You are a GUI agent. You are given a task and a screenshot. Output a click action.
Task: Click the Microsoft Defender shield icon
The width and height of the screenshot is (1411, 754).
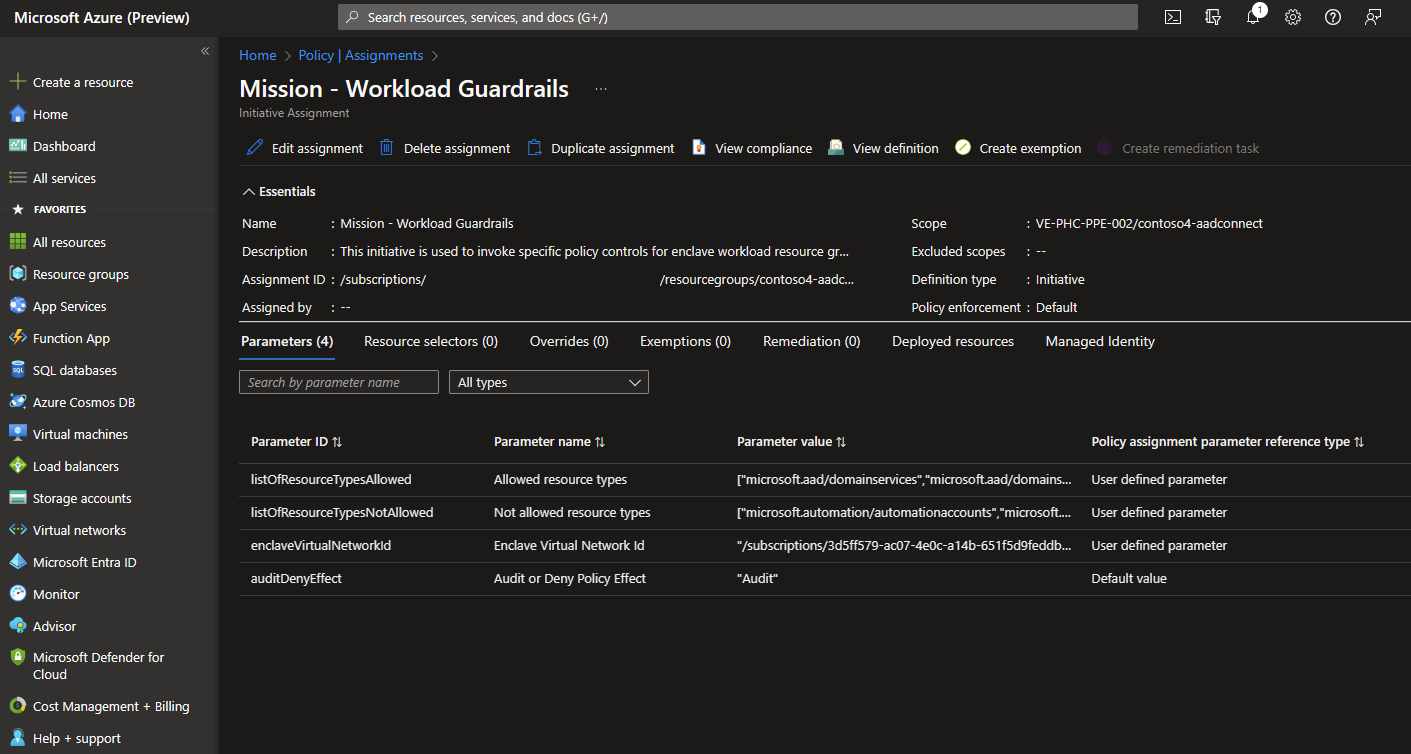point(17,658)
